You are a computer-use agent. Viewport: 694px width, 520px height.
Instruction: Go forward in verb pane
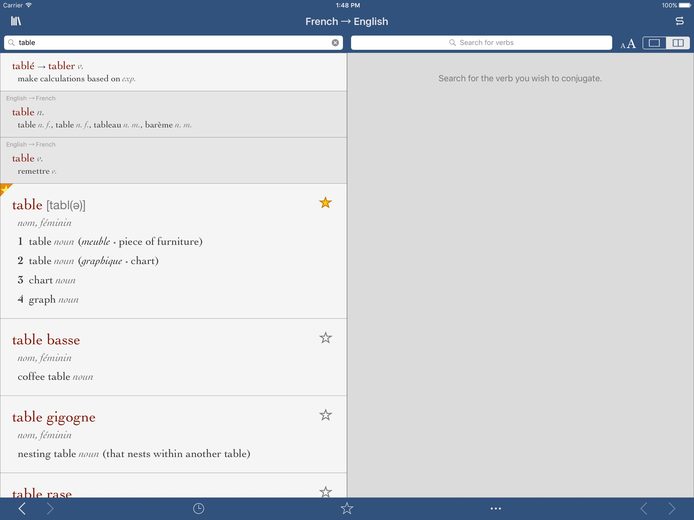[672, 509]
